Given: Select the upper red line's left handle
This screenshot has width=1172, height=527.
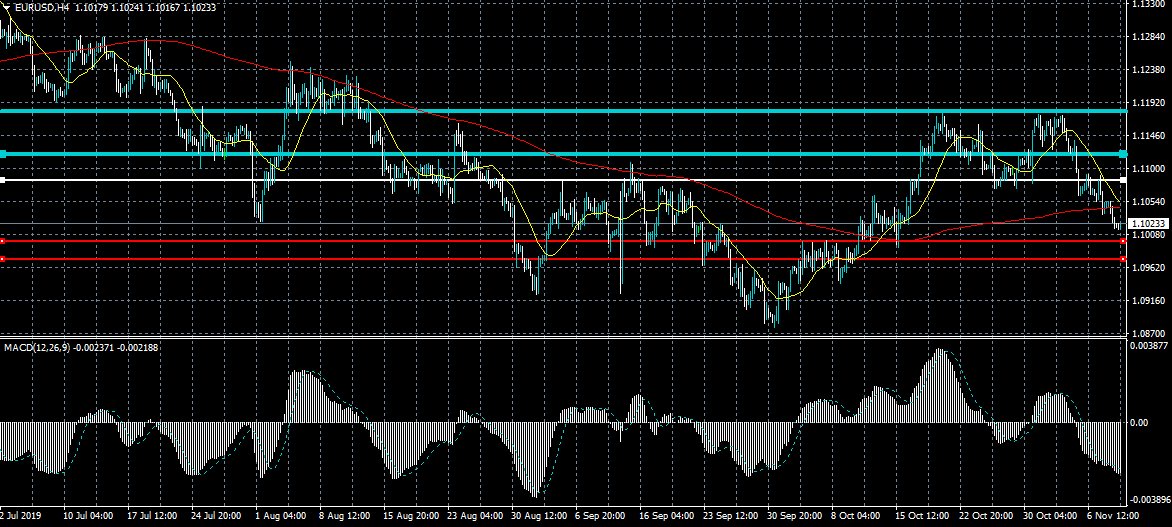Looking at the screenshot, I should pos(3,241).
